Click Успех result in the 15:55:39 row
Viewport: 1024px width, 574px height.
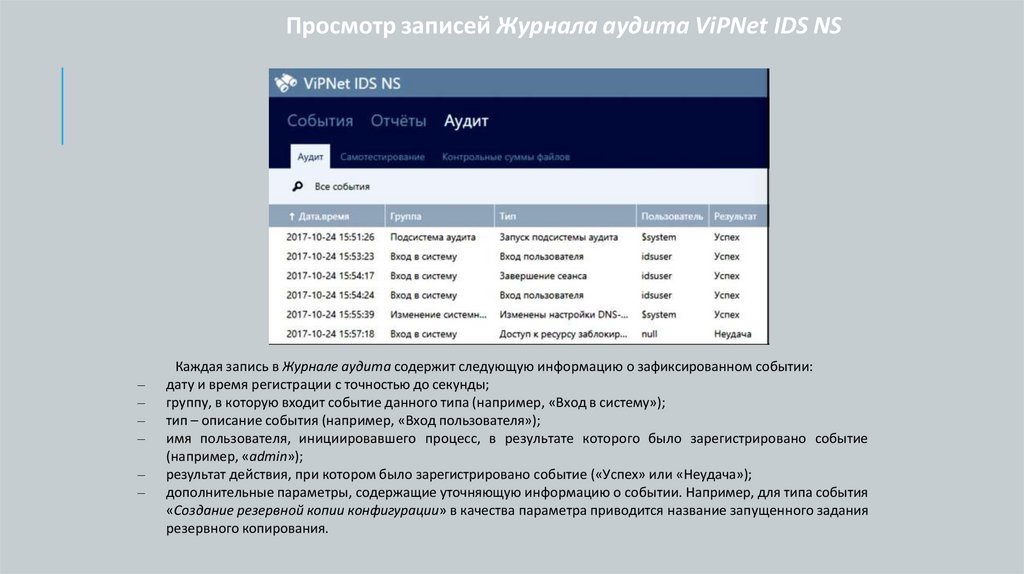726,314
